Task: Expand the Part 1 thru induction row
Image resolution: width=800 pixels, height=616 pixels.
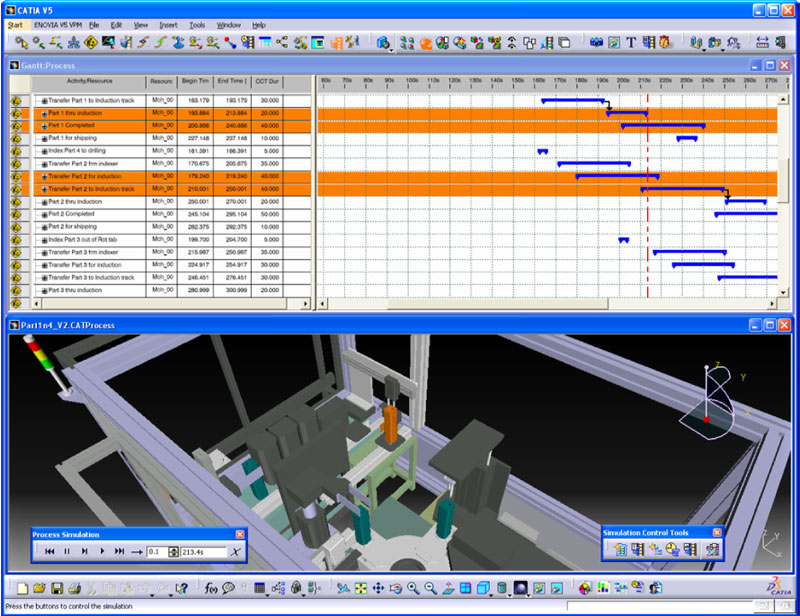Action: click(x=44, y=114)
